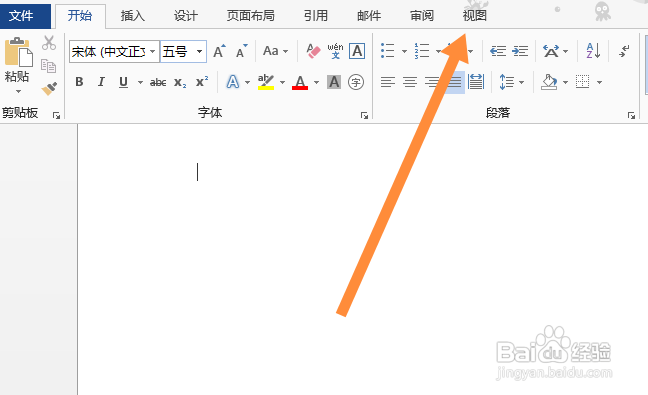Expand the font size dropdown arrow
The width and height of the screenshot is (648, 395).
(x=200, y=52)
